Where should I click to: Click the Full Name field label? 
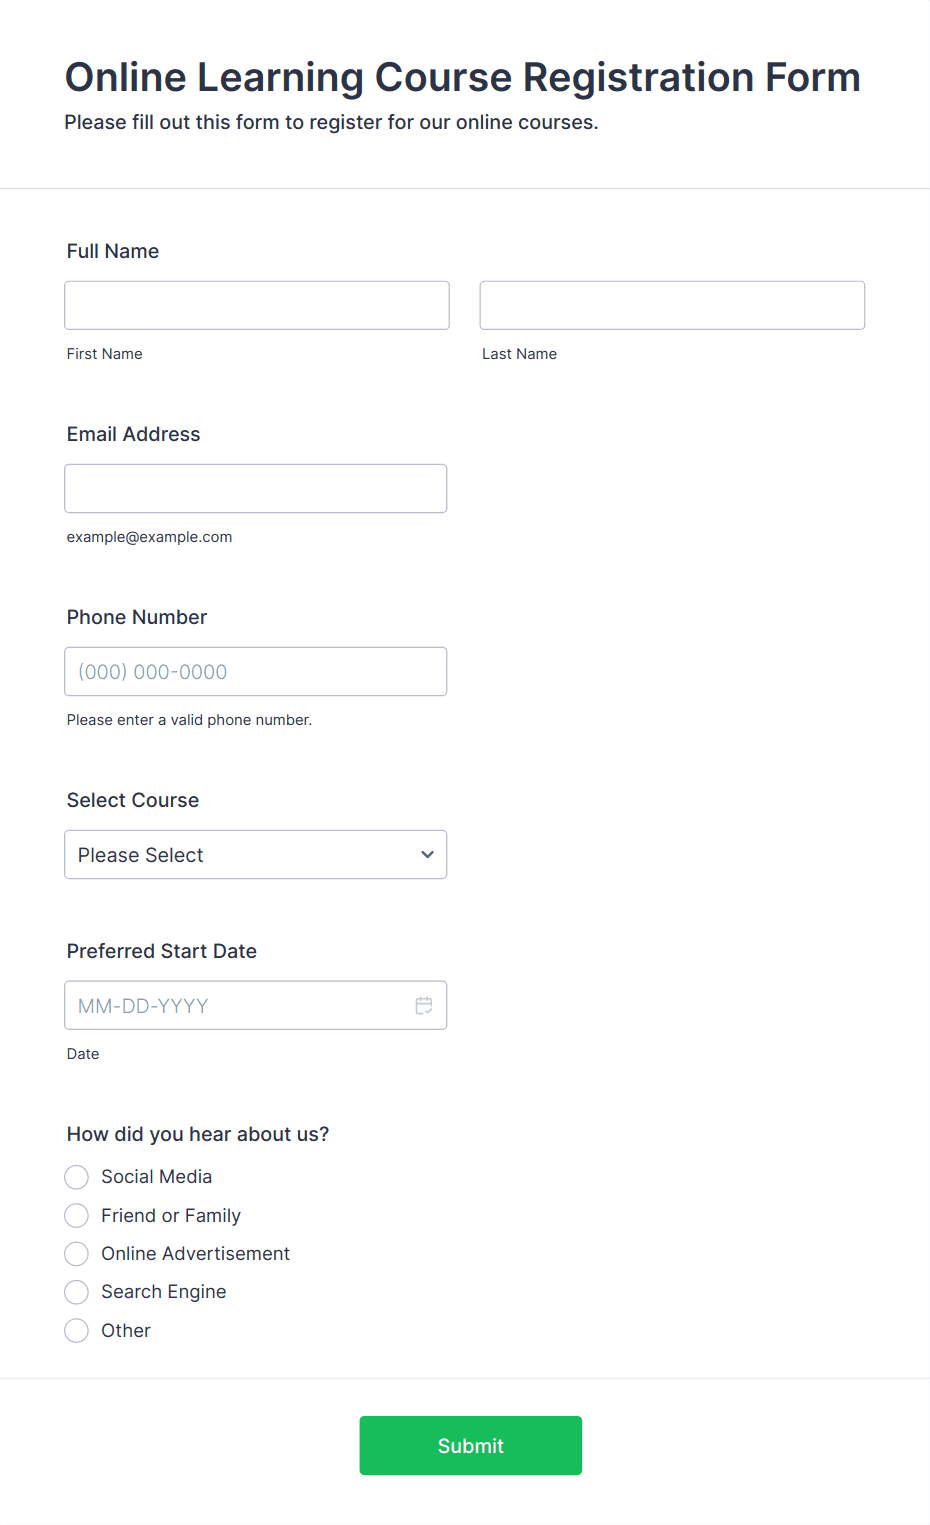(113, 251)
